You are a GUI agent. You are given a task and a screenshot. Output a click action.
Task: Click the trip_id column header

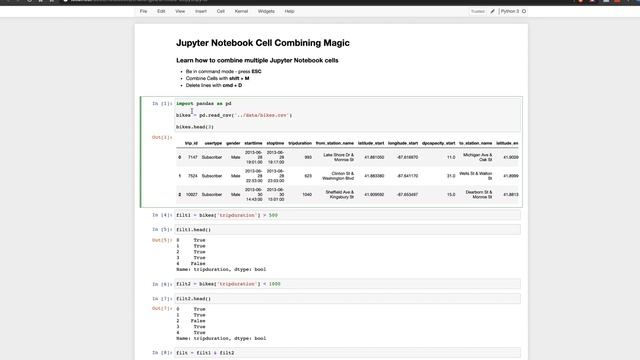191,143
